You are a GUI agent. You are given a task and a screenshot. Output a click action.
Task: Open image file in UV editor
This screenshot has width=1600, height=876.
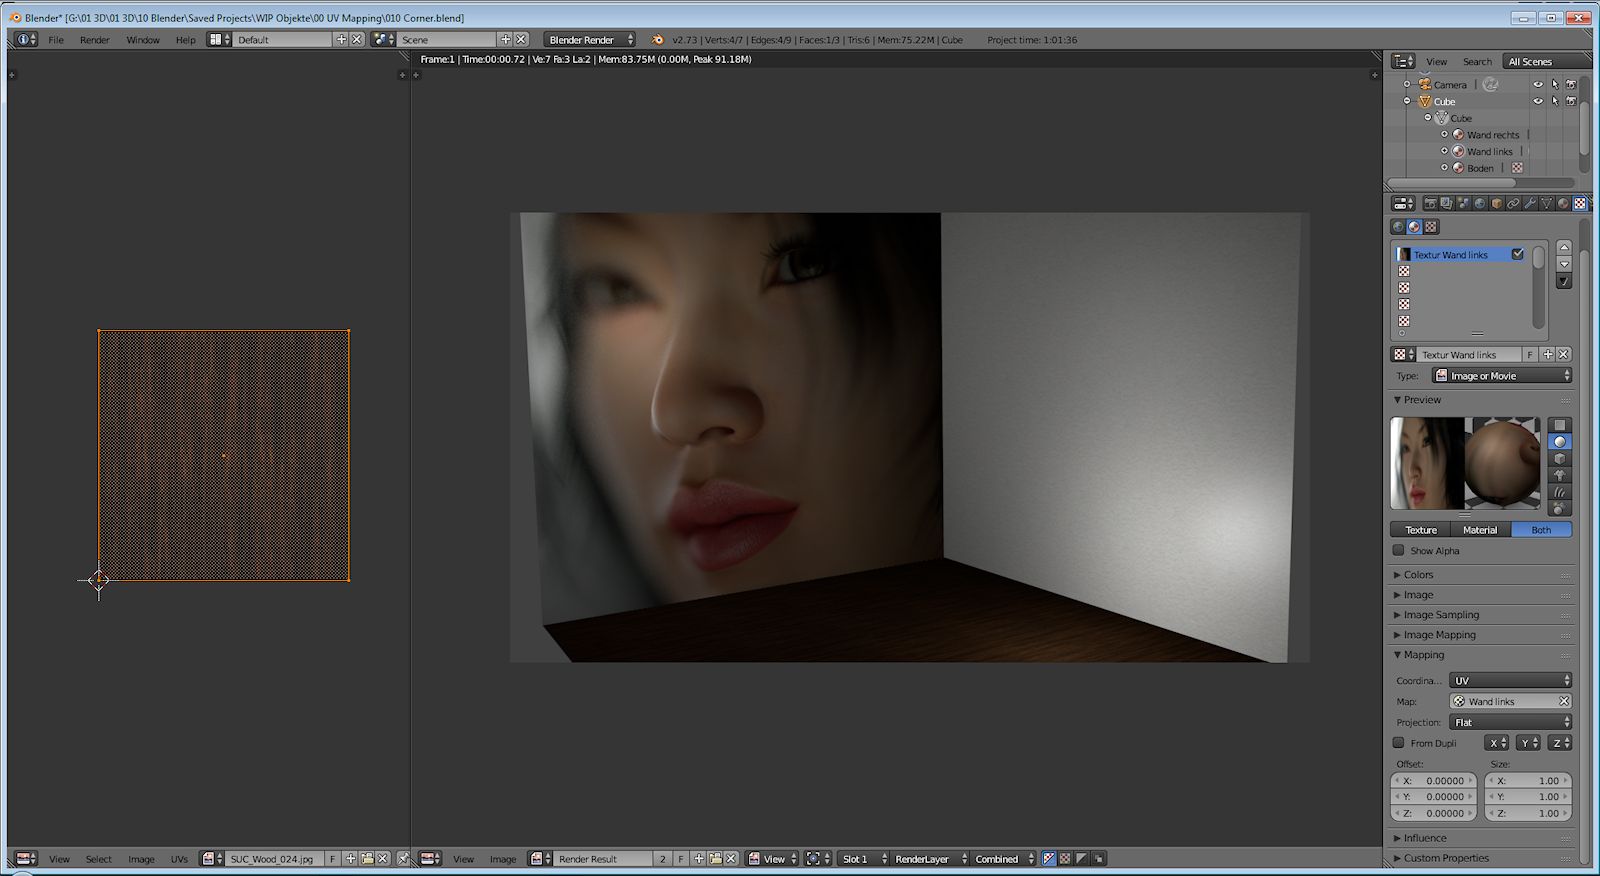click(x=367, y=859)
